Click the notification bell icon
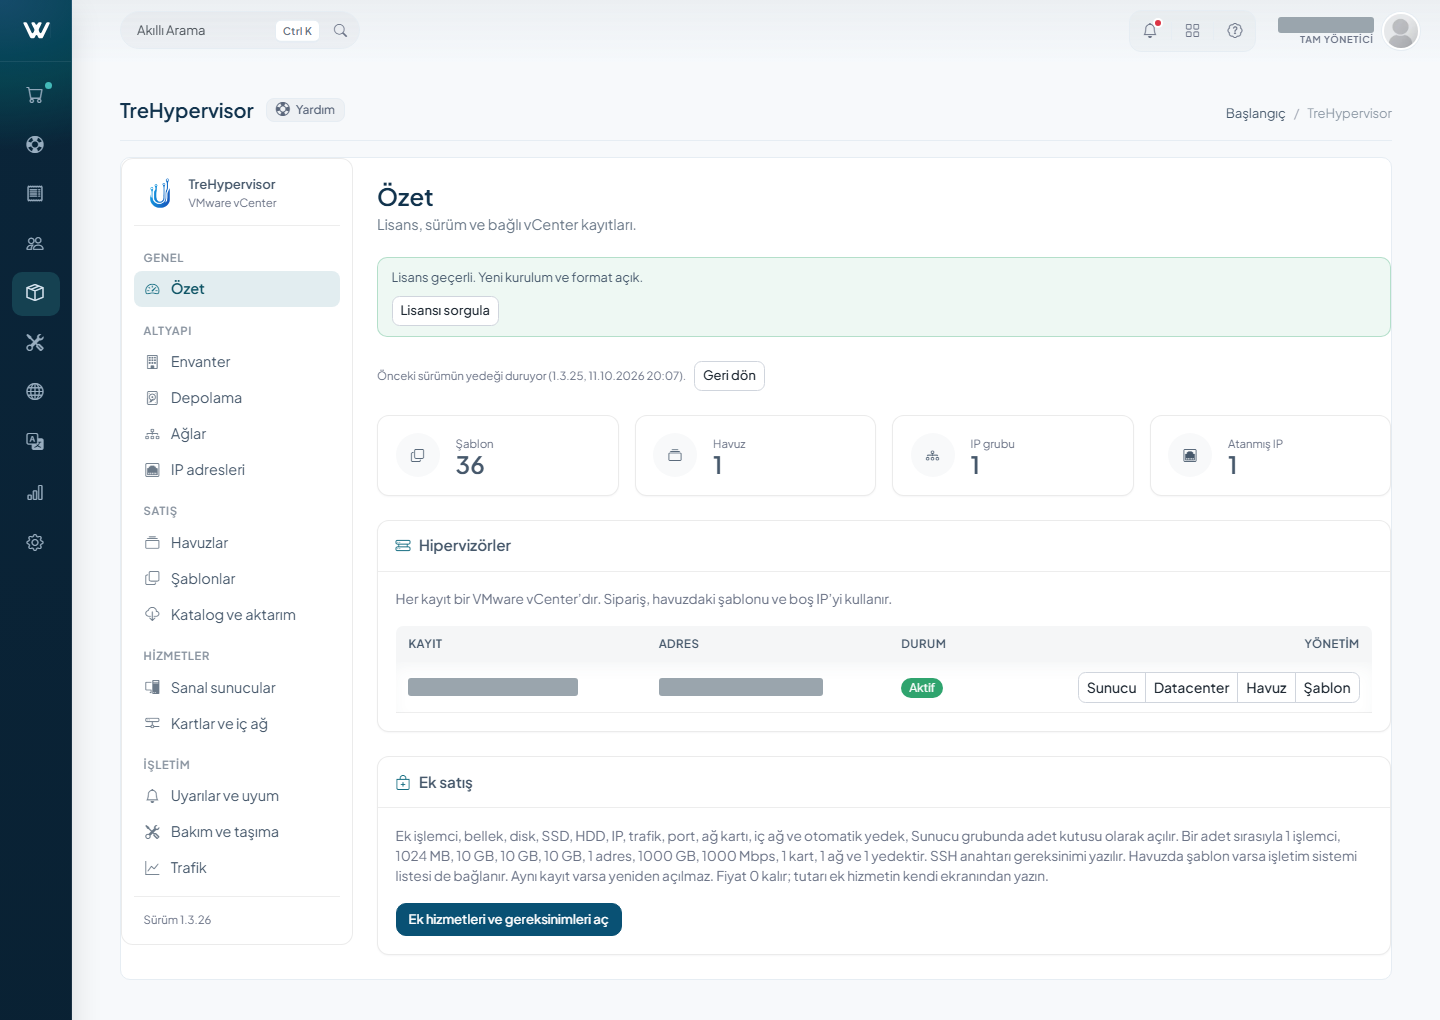1440x1020 pixels. pyautogui.click(x=1150, y=31)
